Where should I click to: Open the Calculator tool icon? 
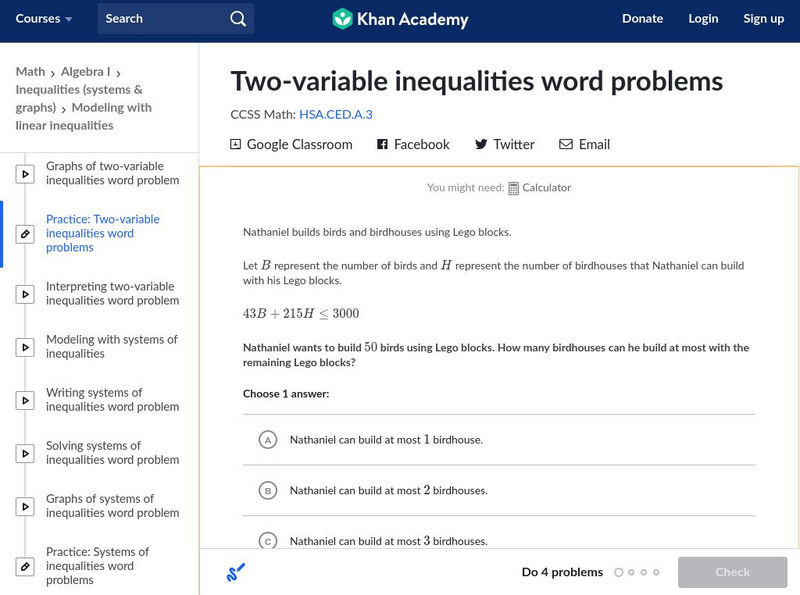pyautogui.click(x=514, y=188)
